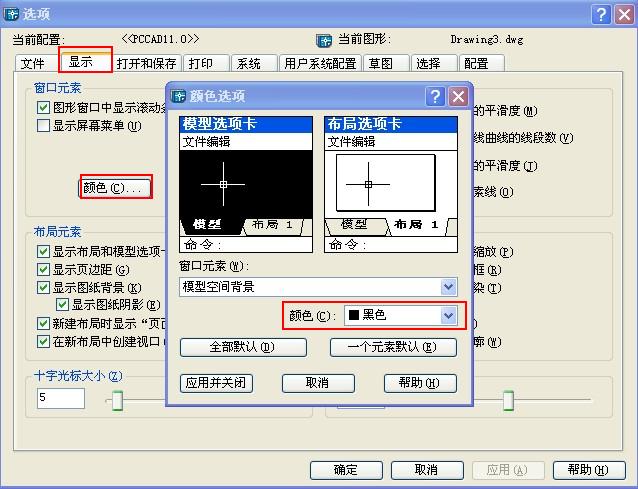
Task: Click the right-side slider thumb in 选项 window
Action: [x=509, y=400]
